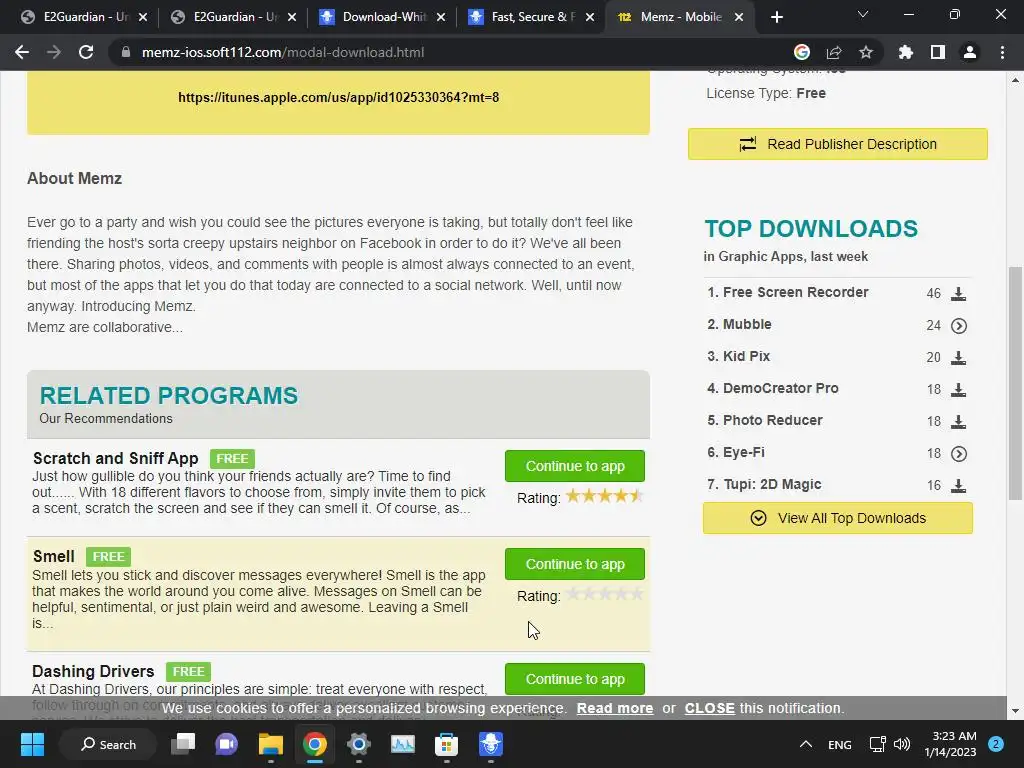Expand View All Top Downloads
The width and height of the screenshot is (1024, 768).
[x=838, y=518]
